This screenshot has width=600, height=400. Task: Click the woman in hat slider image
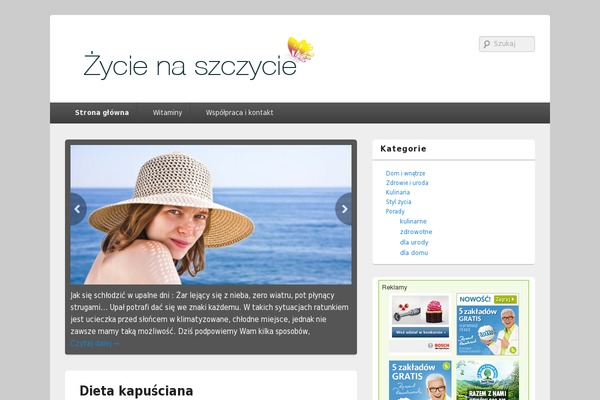pyautogui.click(x=211, y=214)
